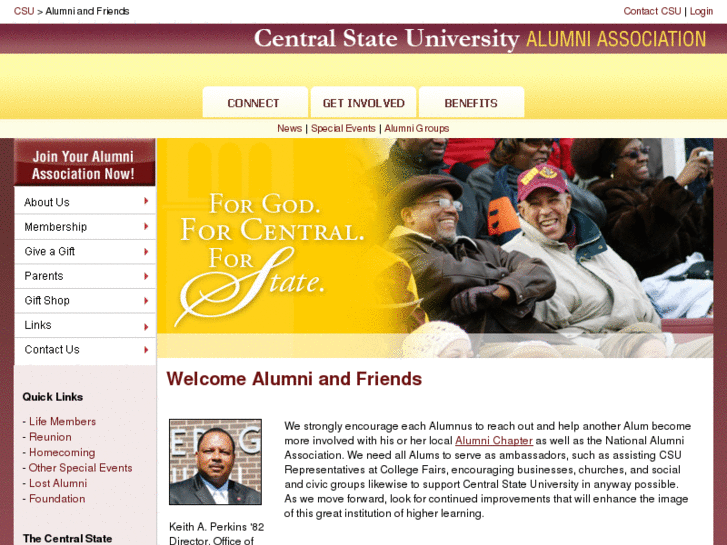The width and height of the screenshot is (727, 545).
Task: Click Keith A. Perkins portrait photo
Action: pos(215,462)
